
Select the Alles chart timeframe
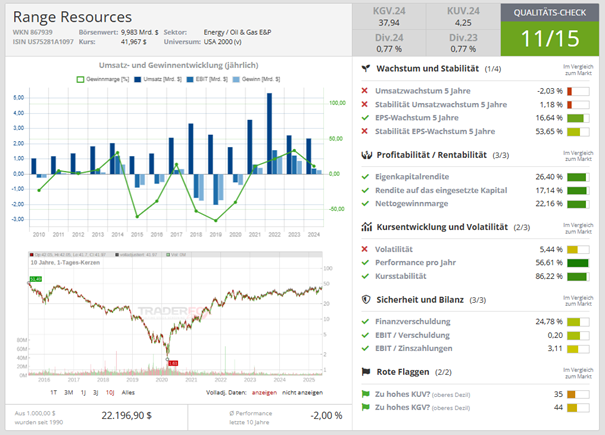[128, 393]
